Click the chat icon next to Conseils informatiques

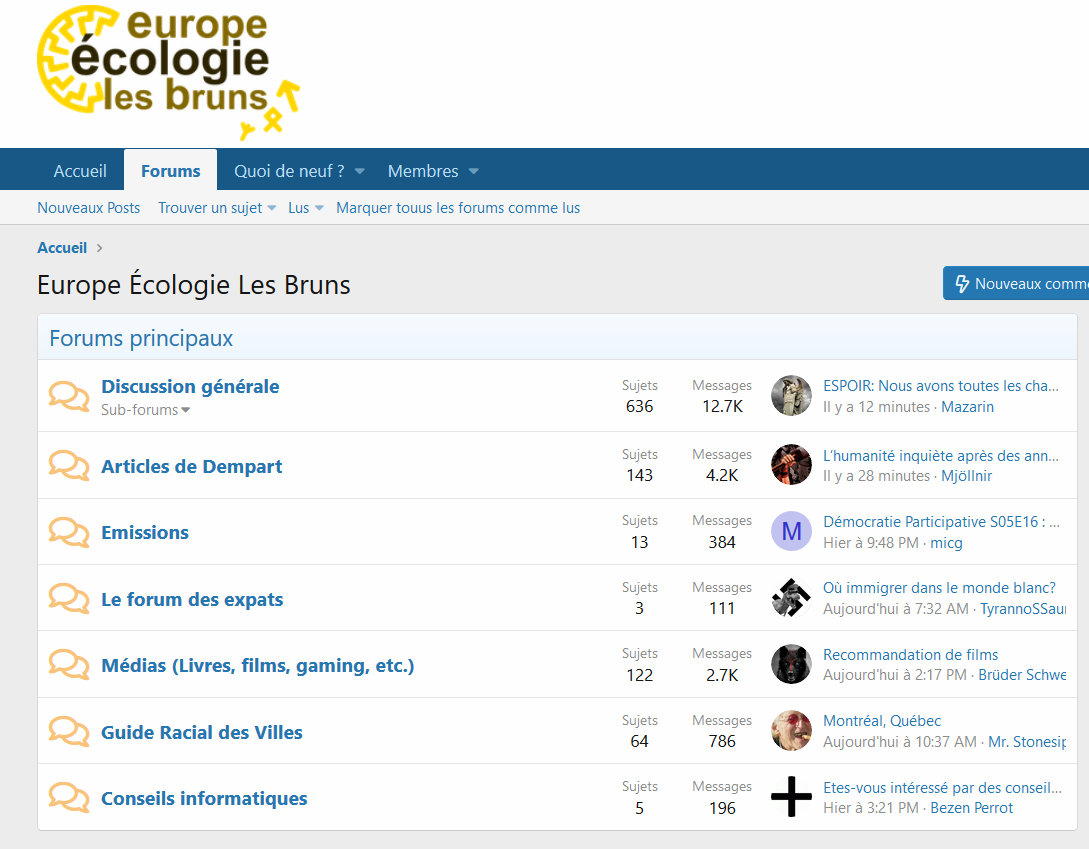coord(69,798)
